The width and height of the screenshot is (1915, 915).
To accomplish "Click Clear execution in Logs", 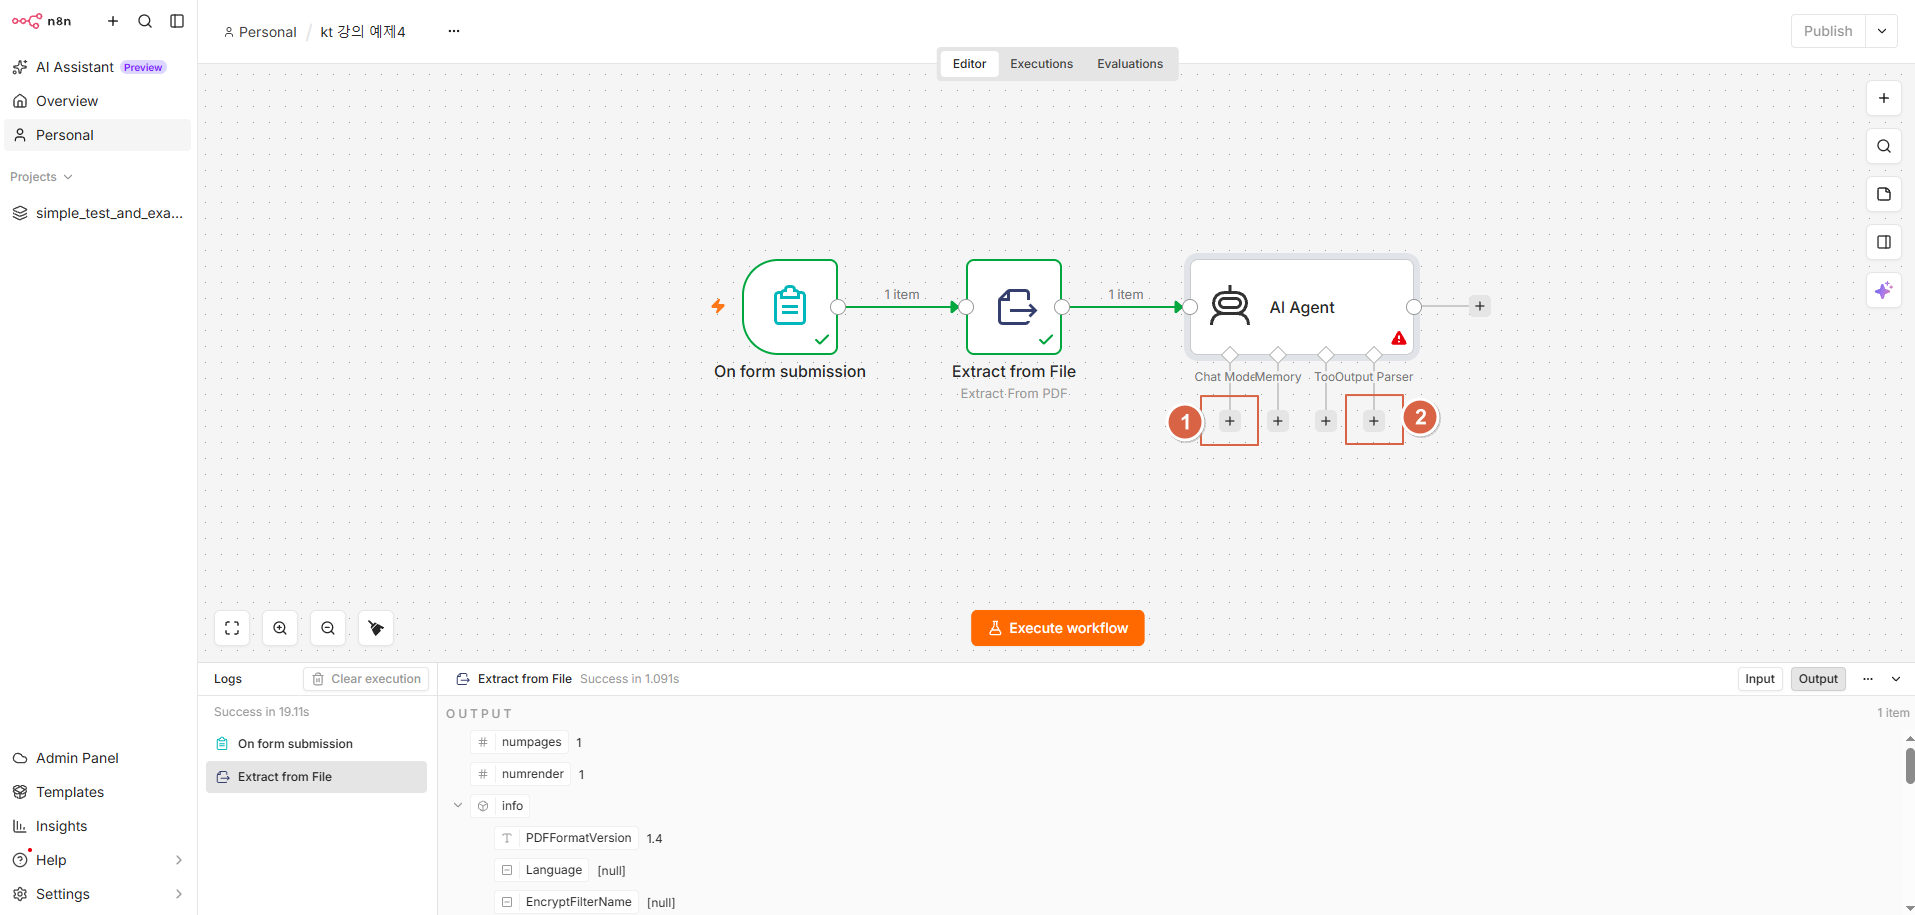I will 366,679.
